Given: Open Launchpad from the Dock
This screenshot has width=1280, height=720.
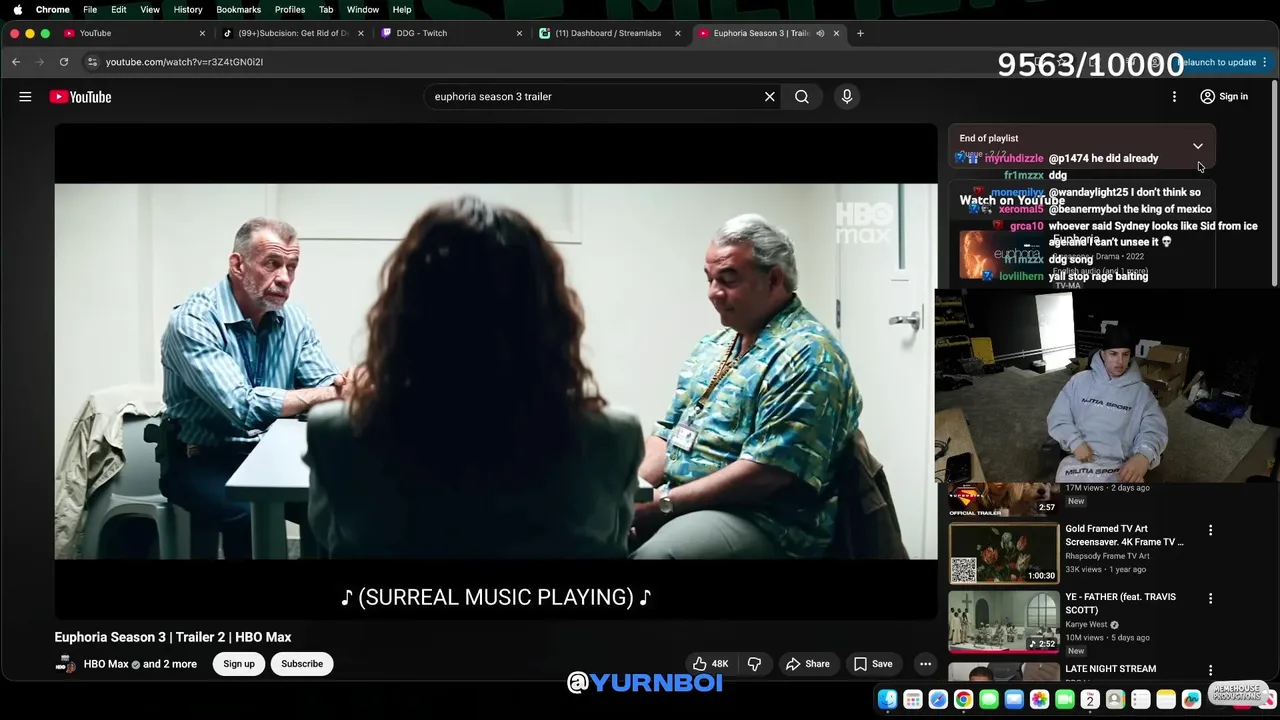Looking at the screenshot, I should [x=913, y=700].
